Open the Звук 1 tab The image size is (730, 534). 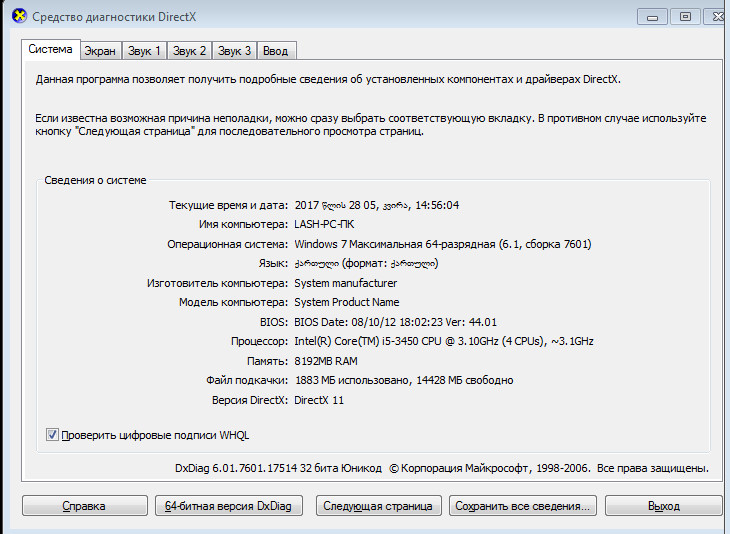[x=144, y=51]
